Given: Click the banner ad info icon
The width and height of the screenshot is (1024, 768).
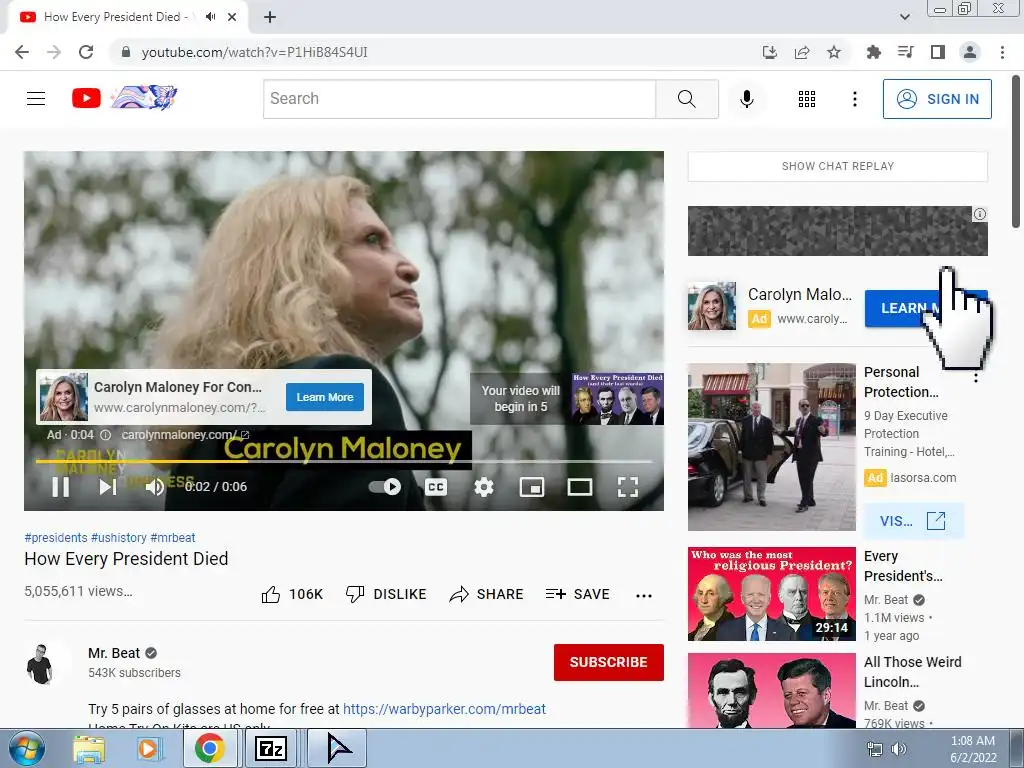Looking at the screenshot, I should [980, 214].
